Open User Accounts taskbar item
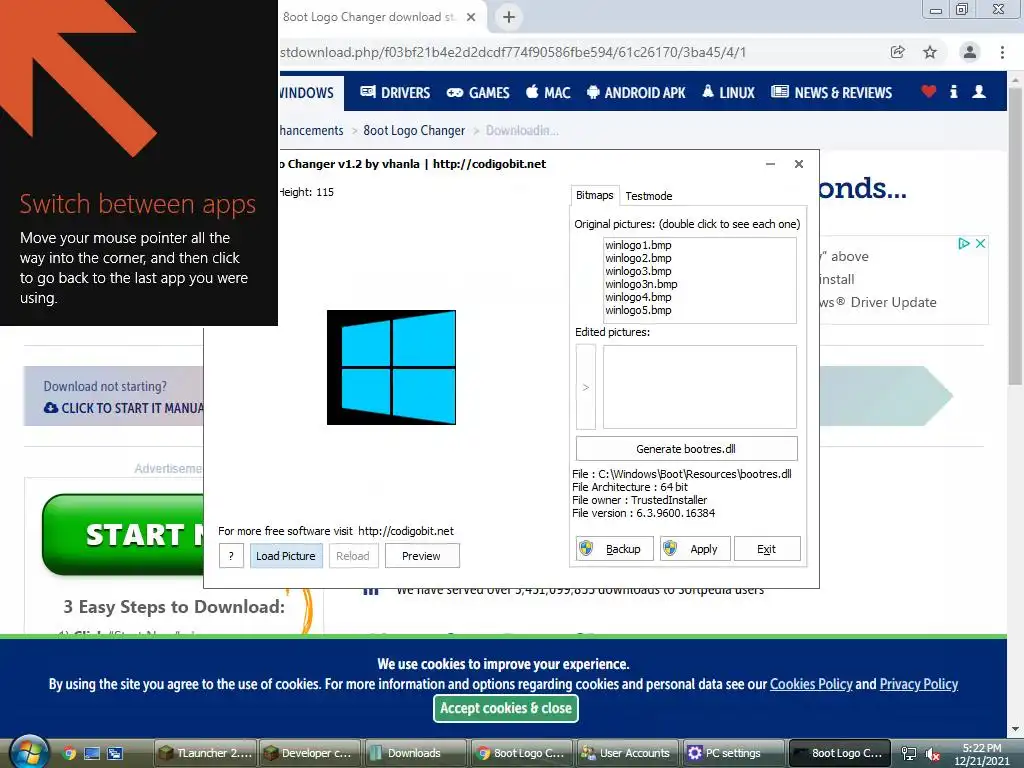This screenshot has width=1024, height=768. [x=627, y=753]
